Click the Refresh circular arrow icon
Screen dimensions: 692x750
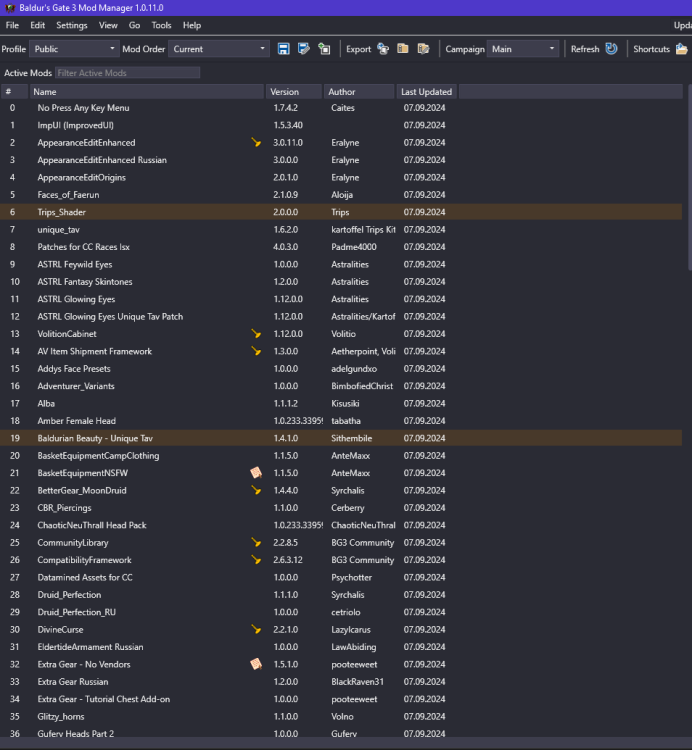click(610, 49)
